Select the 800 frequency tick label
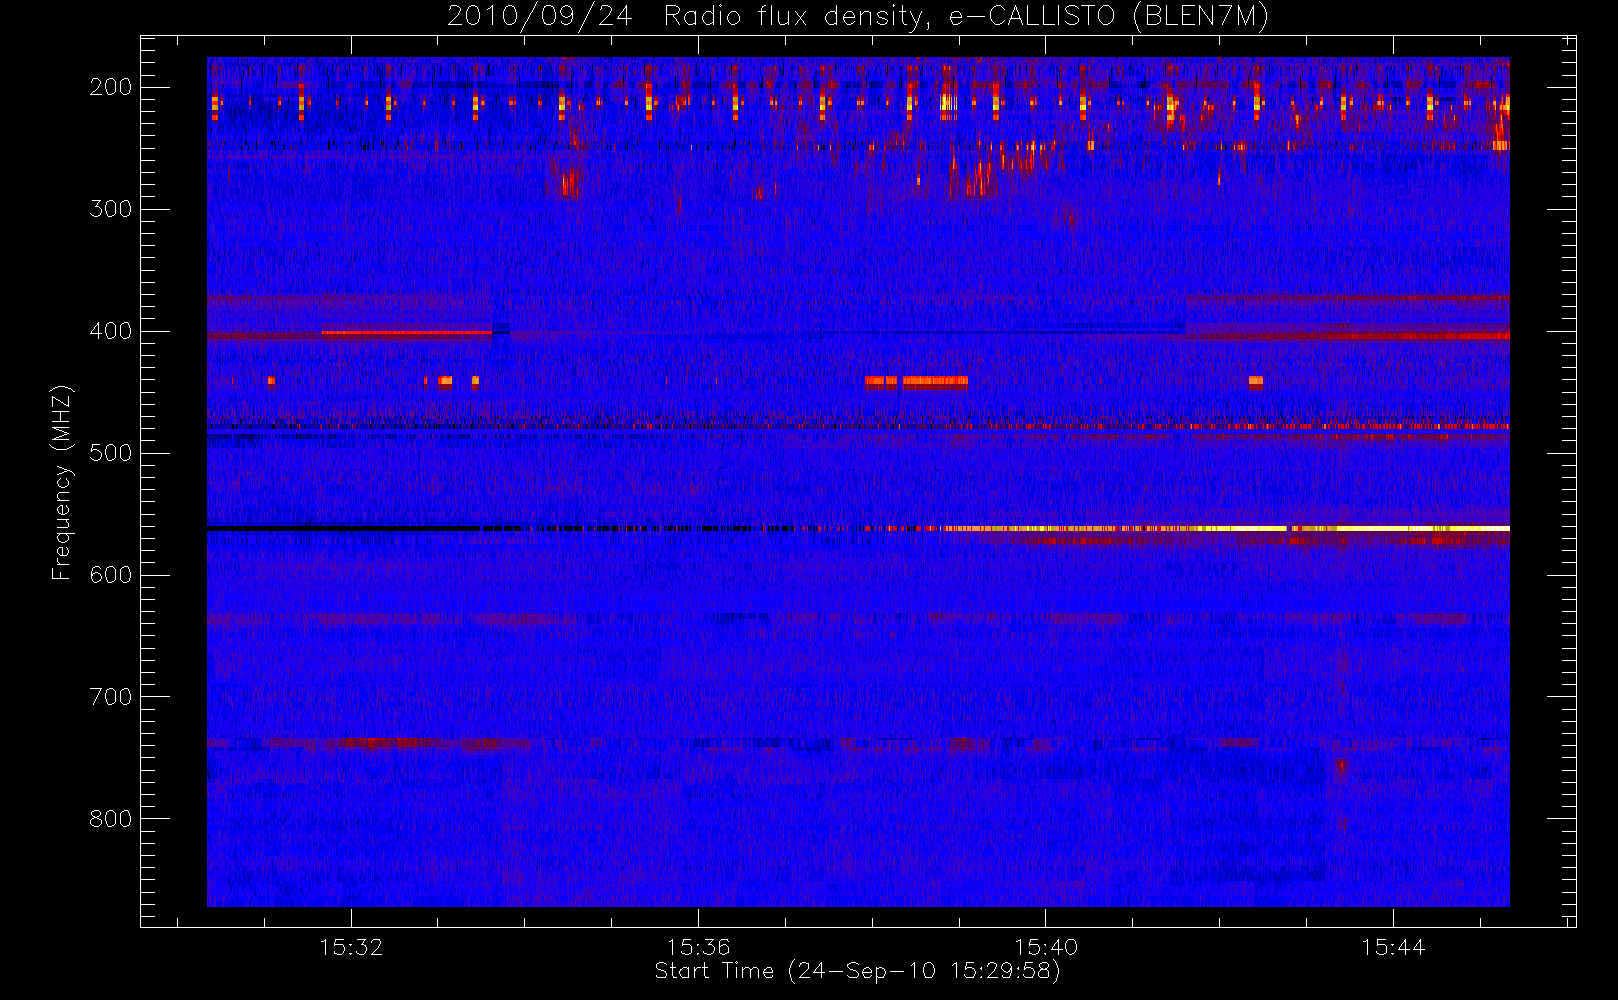Image resolution: width=1618 pixels, height=1000 pixels. pos(110,819)
